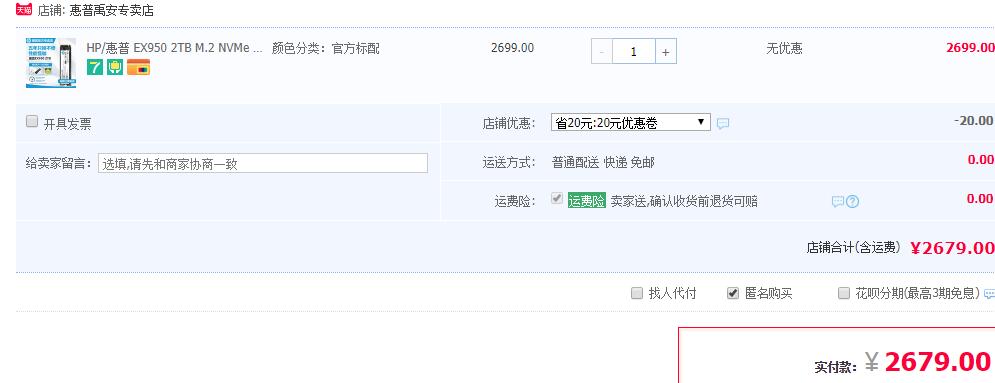Viewport: 995px width, 383px height.
Task: Click the question mark help icon in the 运费险 row
Action: click(853, 202)
